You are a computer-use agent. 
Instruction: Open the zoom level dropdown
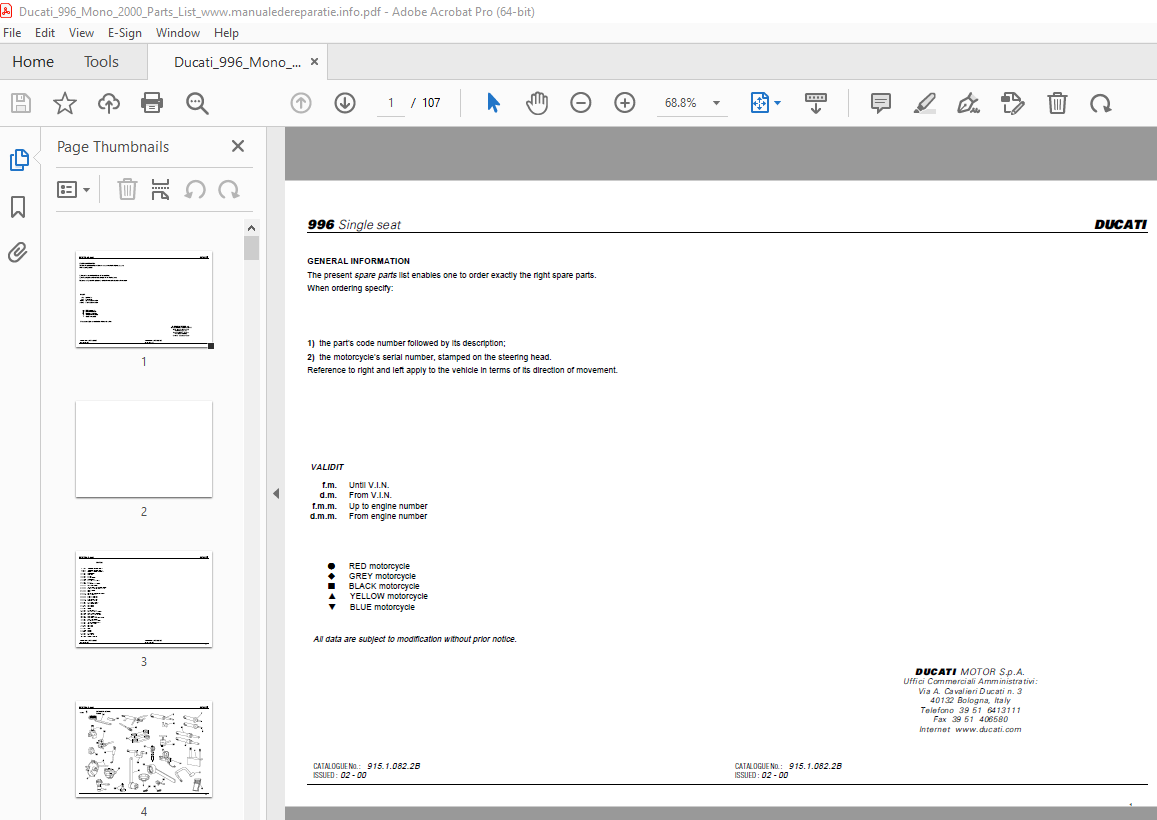click(x=716, y=103)
